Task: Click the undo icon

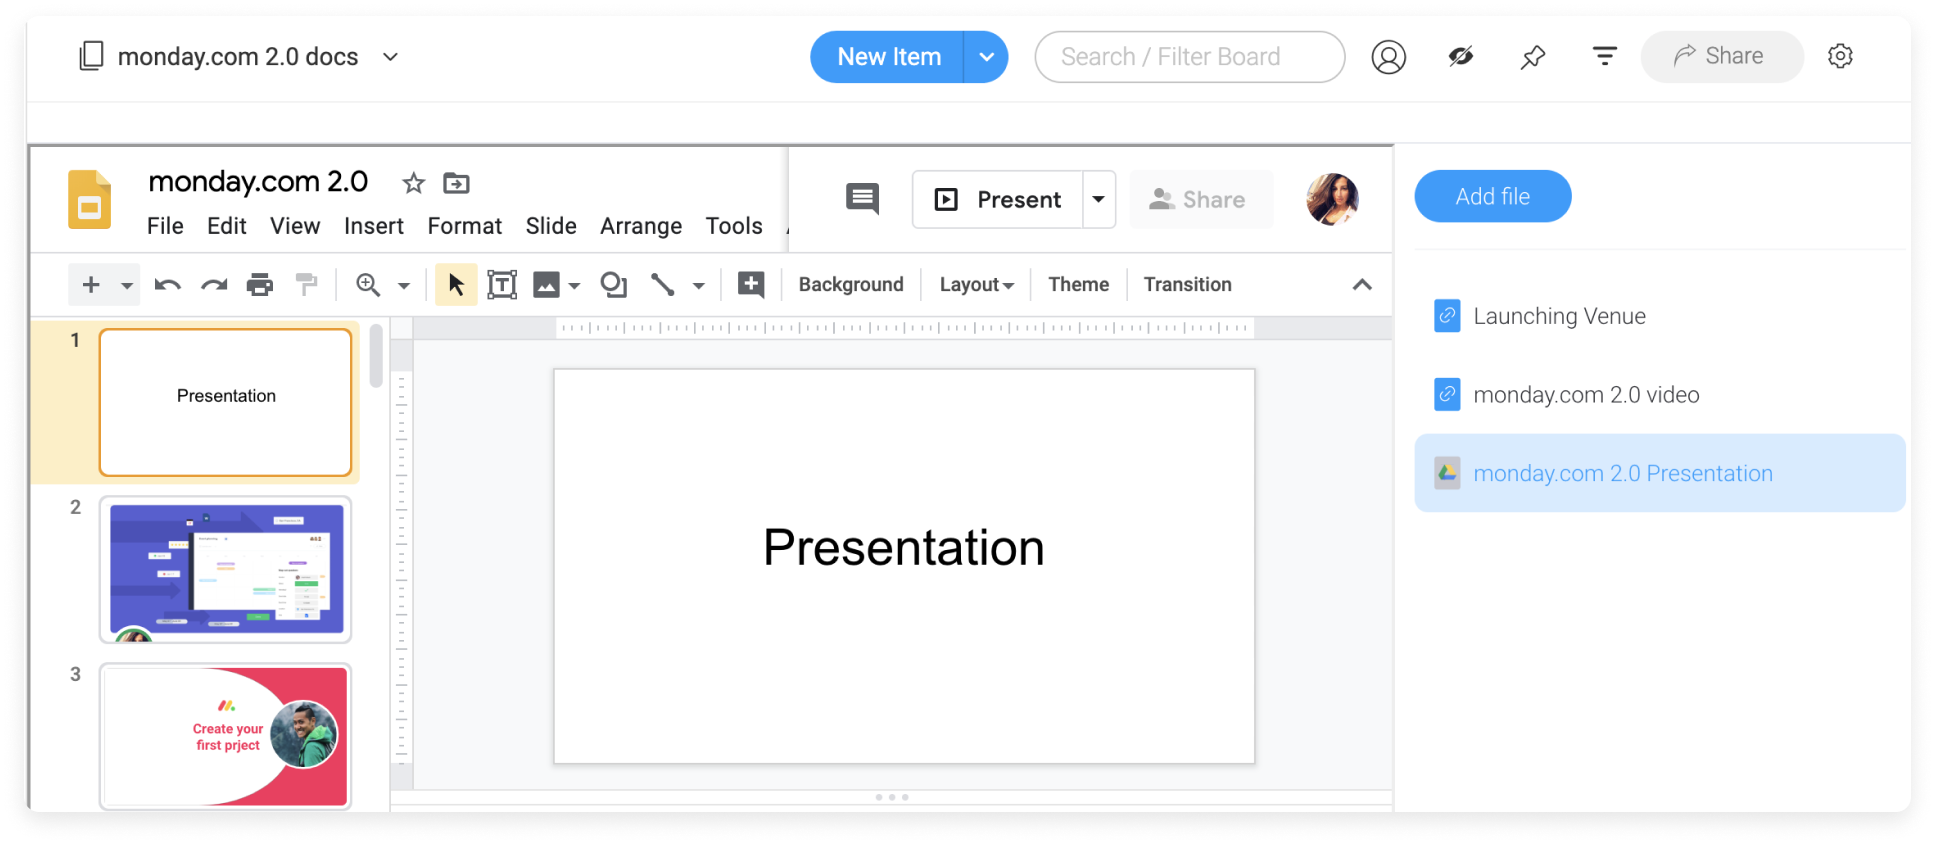Action: 167,285
